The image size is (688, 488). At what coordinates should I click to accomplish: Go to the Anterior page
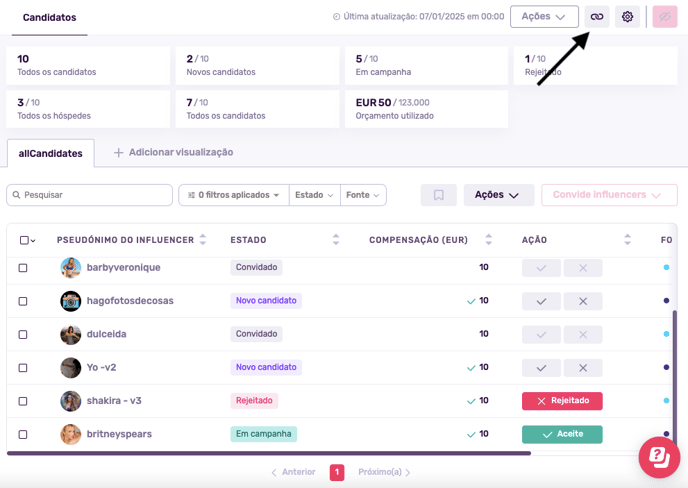(x=293, y=472)
